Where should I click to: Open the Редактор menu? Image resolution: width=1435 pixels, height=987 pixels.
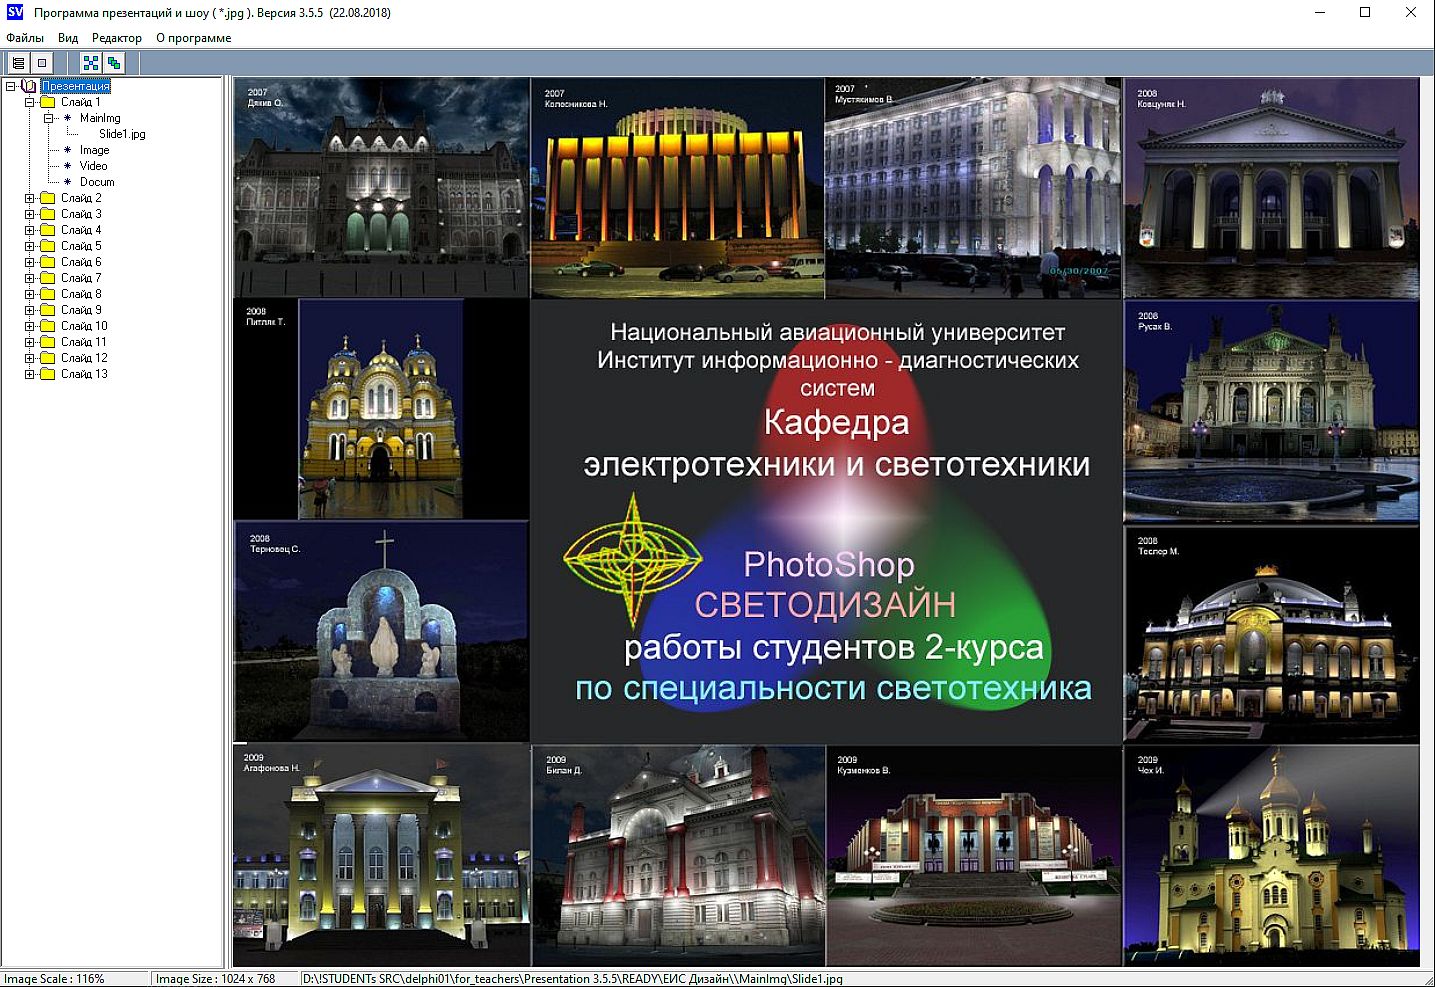pyautogui.click(x=117, y=38)
